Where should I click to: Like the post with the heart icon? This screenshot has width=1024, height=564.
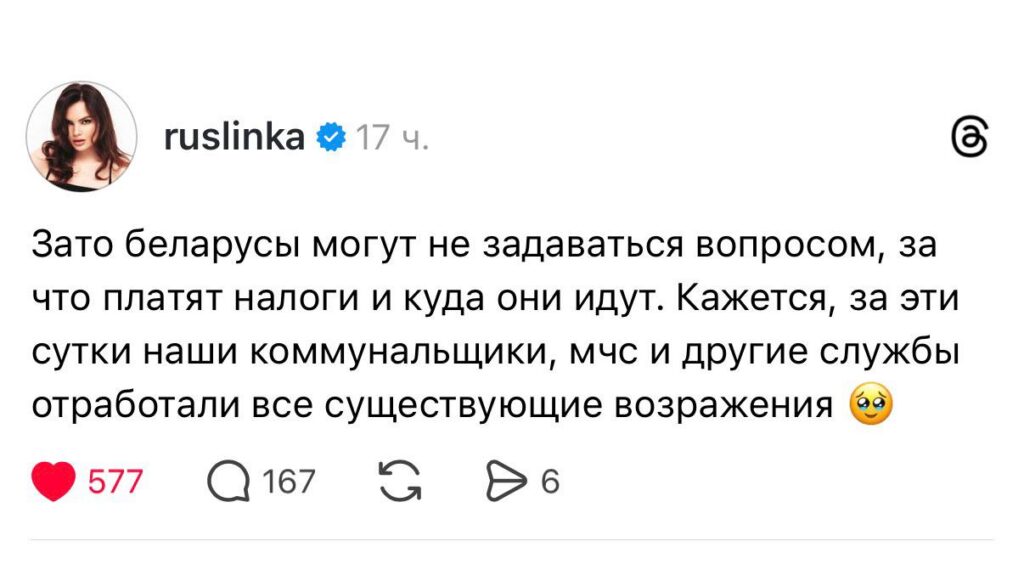pos(54,483)
